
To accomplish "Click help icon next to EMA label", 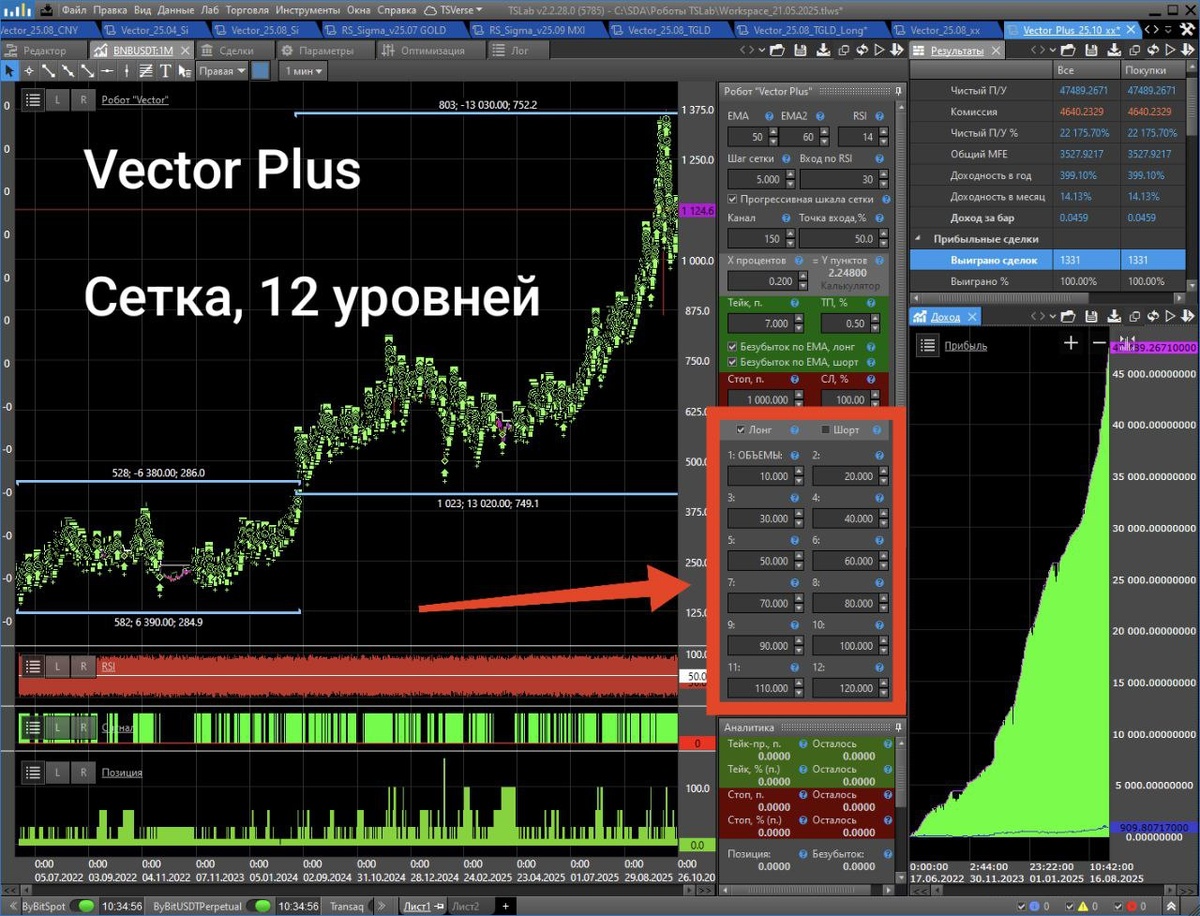I will click(x=769, y=116).
